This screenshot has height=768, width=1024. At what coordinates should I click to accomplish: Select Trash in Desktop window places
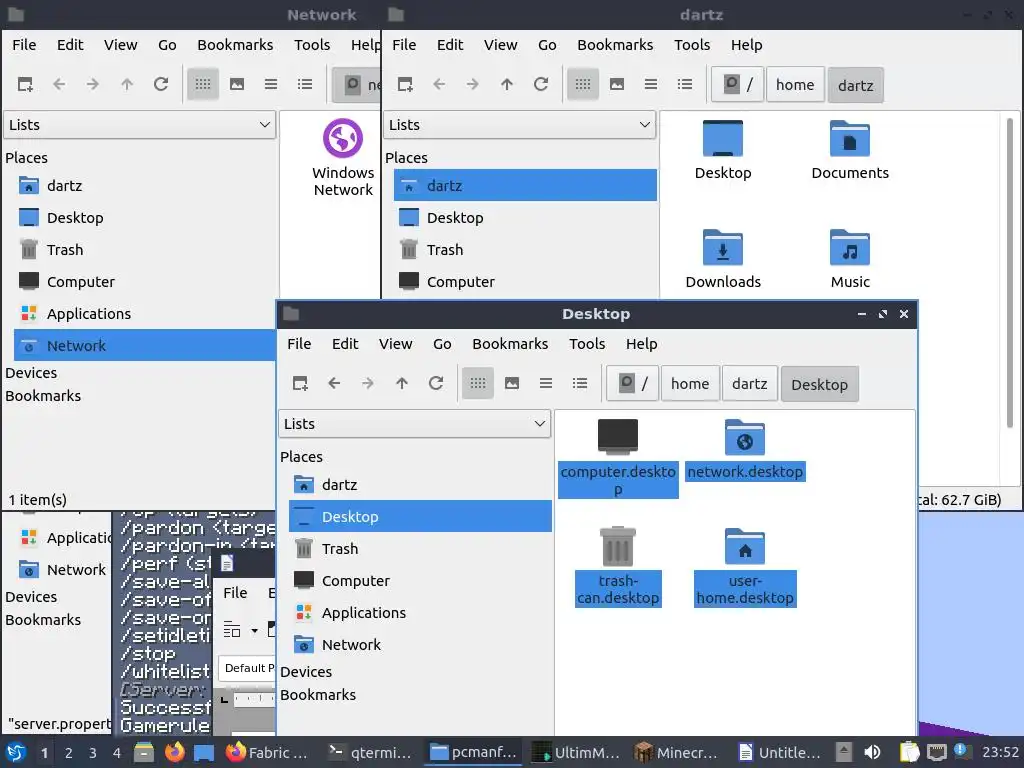[421, 549]
